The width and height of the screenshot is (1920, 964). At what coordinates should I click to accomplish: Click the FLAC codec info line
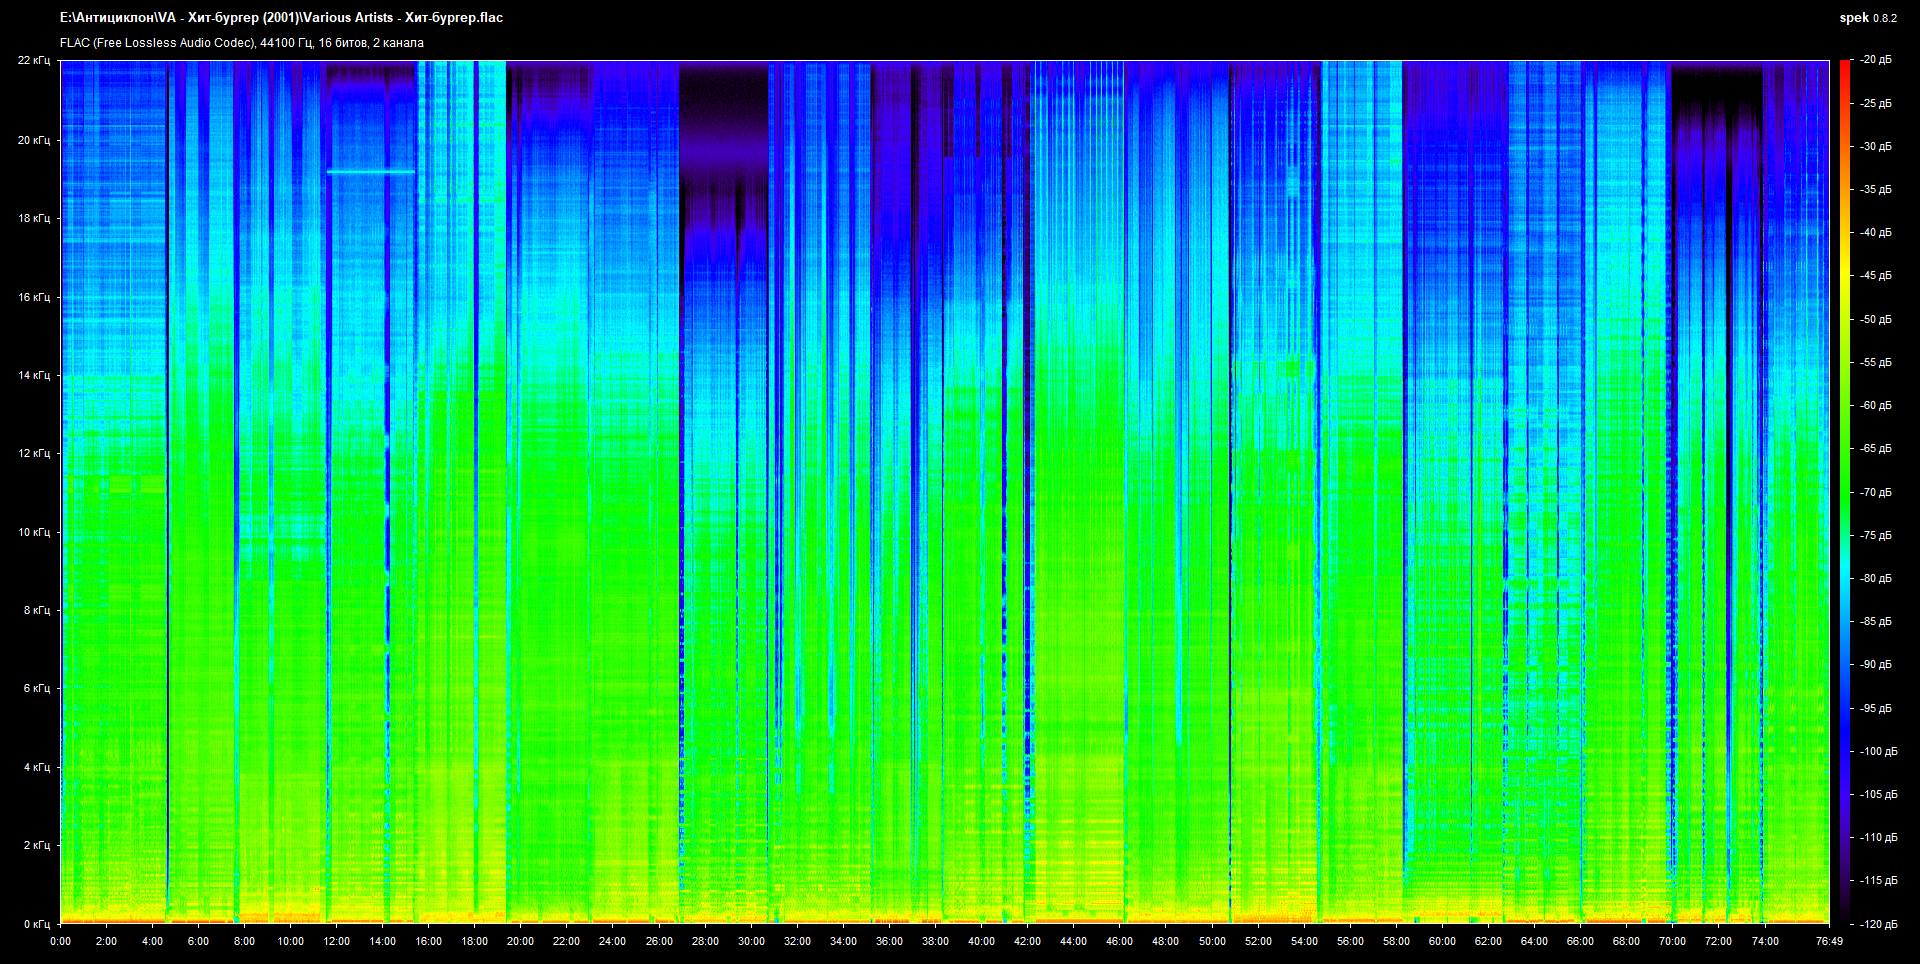click(241, 43)
